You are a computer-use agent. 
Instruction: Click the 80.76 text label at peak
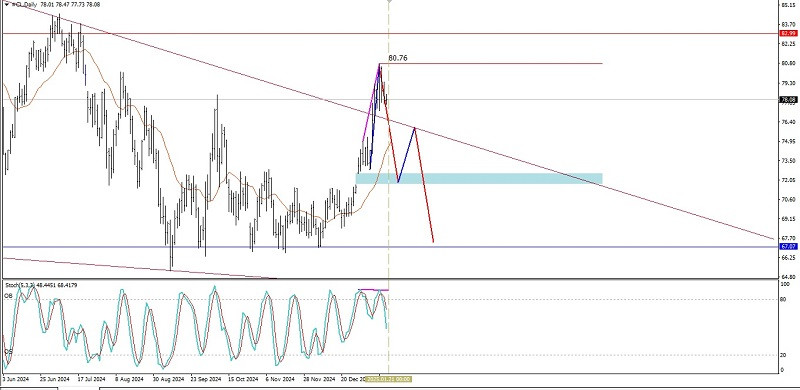pyautogui.click(x=398, y=58)
